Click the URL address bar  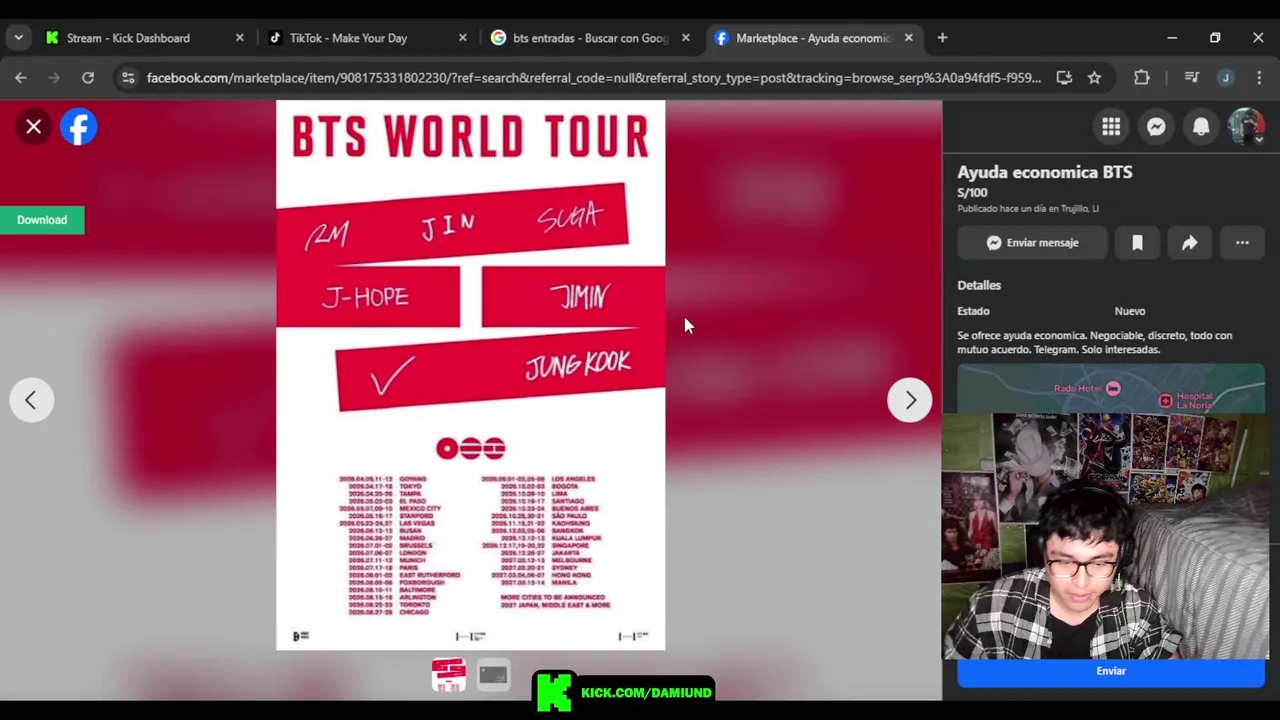click(594, 78)
